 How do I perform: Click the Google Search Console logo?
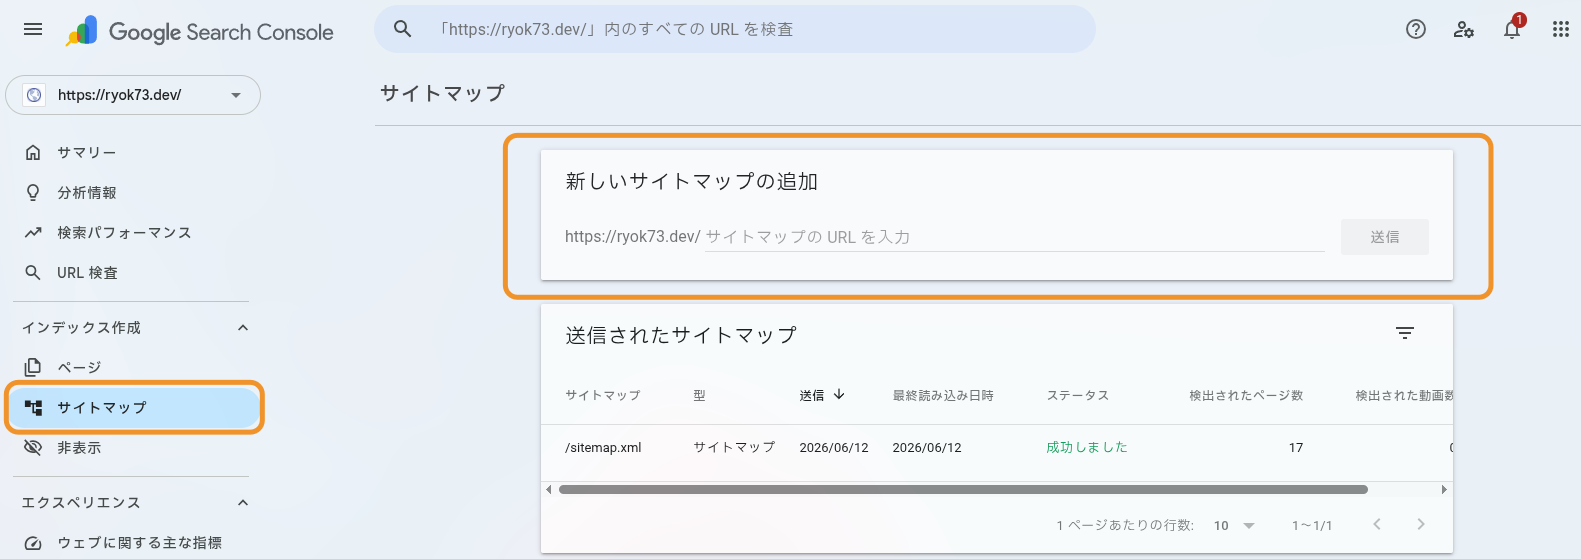(199, 31)
